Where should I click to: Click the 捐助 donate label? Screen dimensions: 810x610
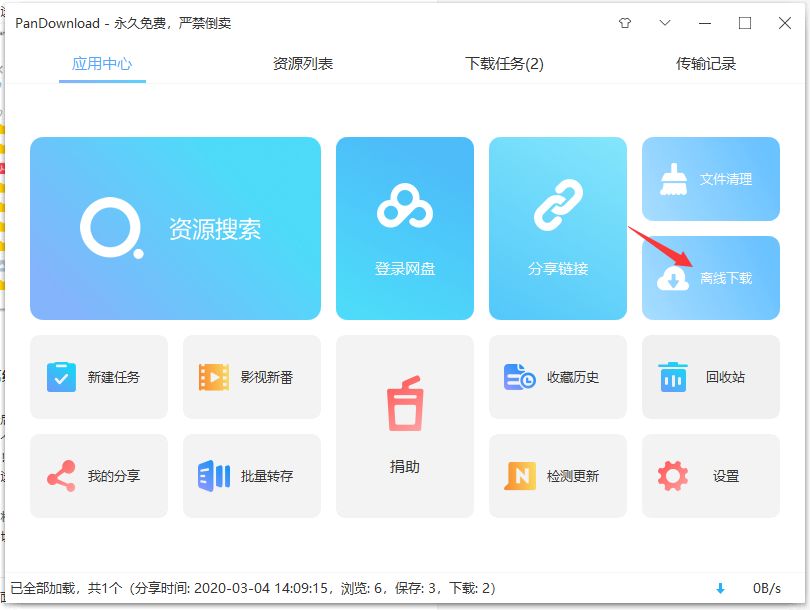[404, 466]
